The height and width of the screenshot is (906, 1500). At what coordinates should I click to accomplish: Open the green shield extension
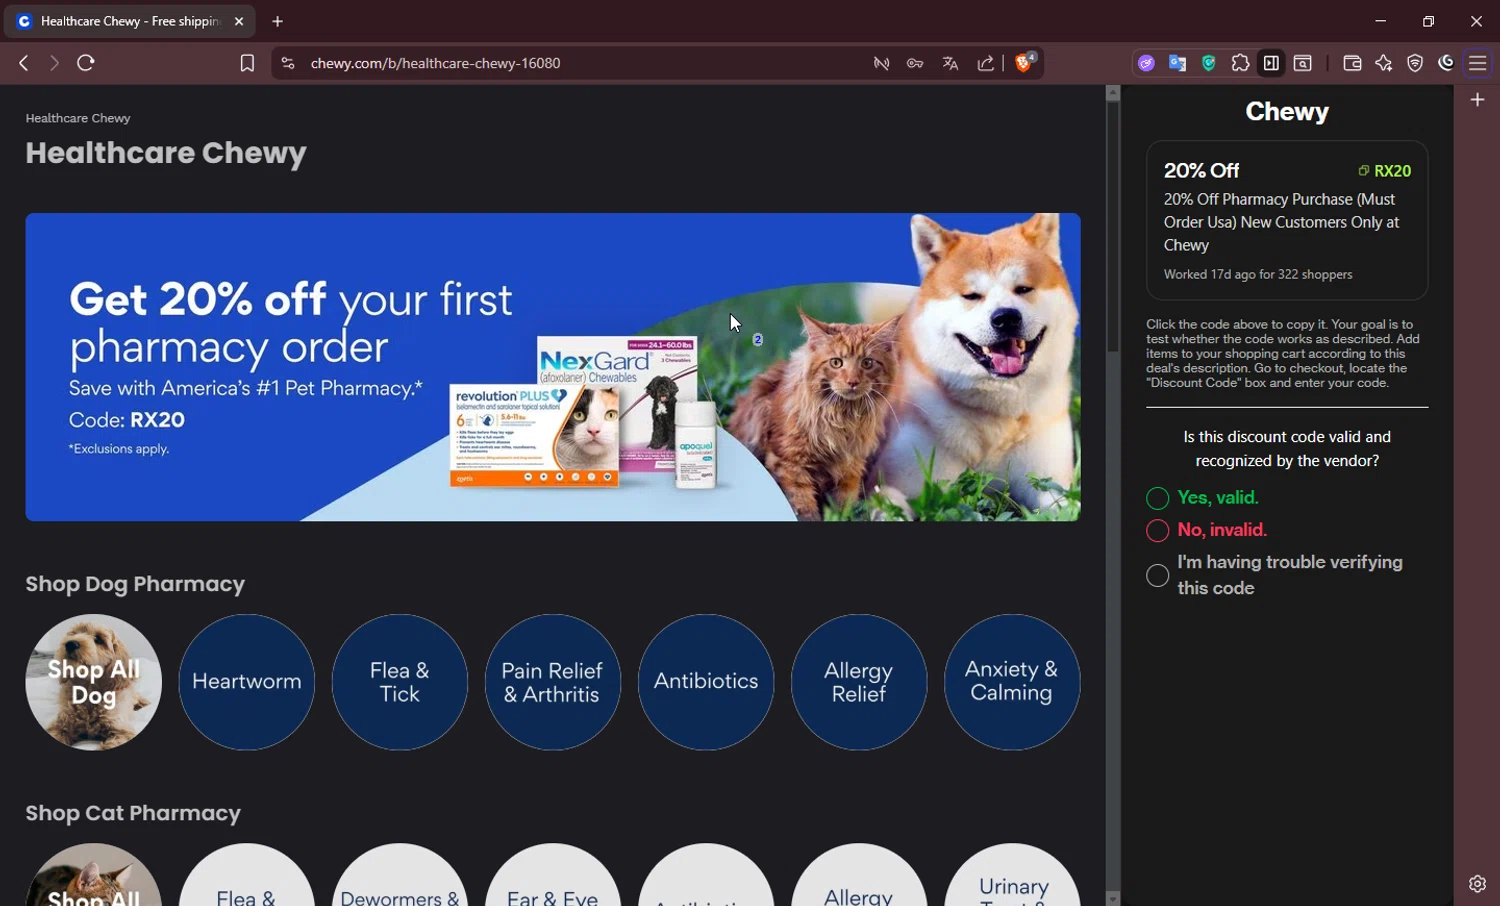click(1209, 63)
